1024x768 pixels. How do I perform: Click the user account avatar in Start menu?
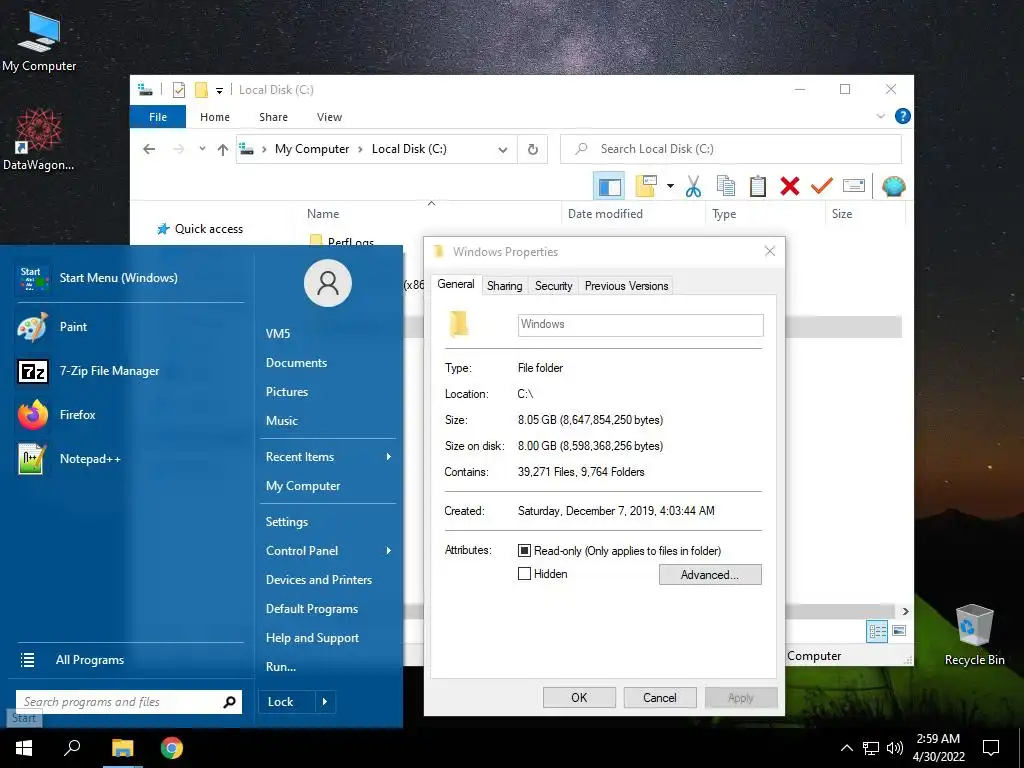tap(328, 283)
